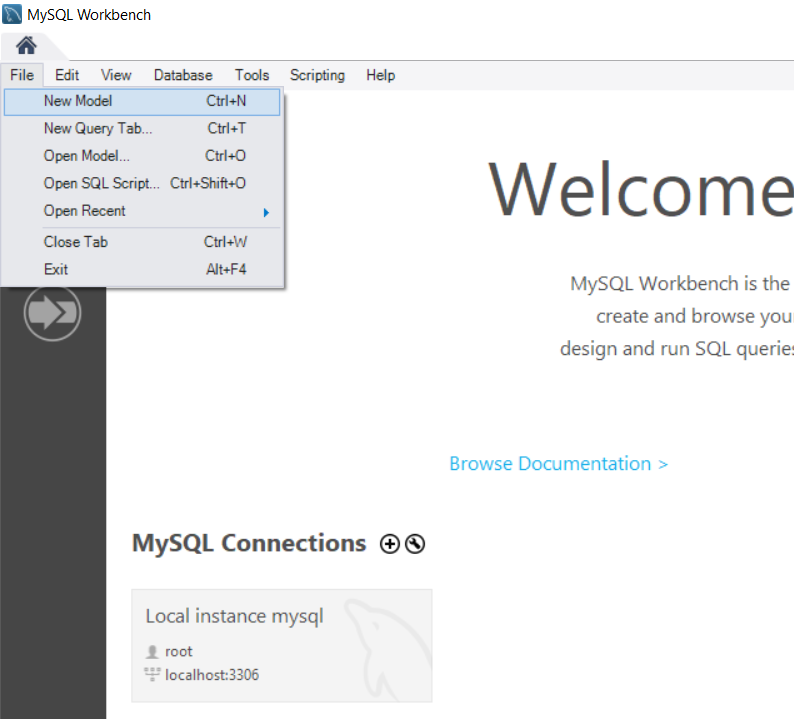Click the MySQL Workbench title bar icon
Image resolution: width=794 pixels, height=719 pixels.
[12, 14]
